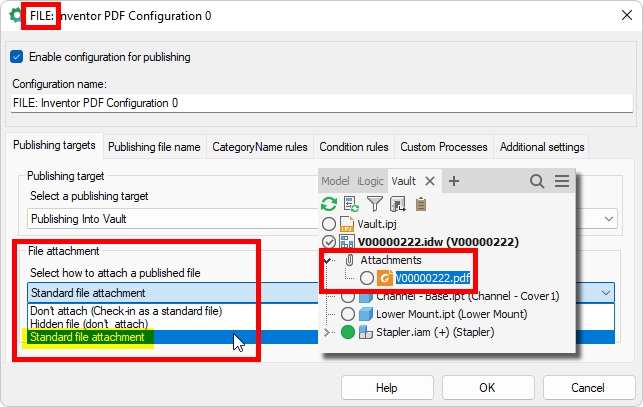Image resolution: width=643 pixels, height=407 pixels.
Task: Open search in the Vault browser panel
Action: pos(537,181)
